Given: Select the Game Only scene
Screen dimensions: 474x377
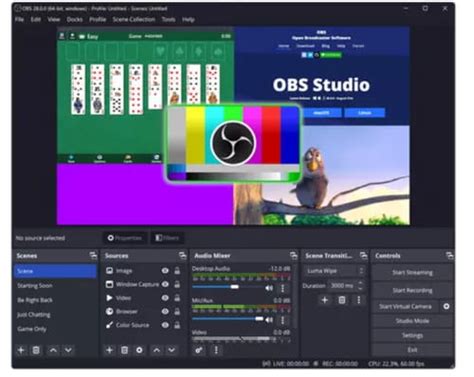Looking at the screenshot, I should [55, 329].
